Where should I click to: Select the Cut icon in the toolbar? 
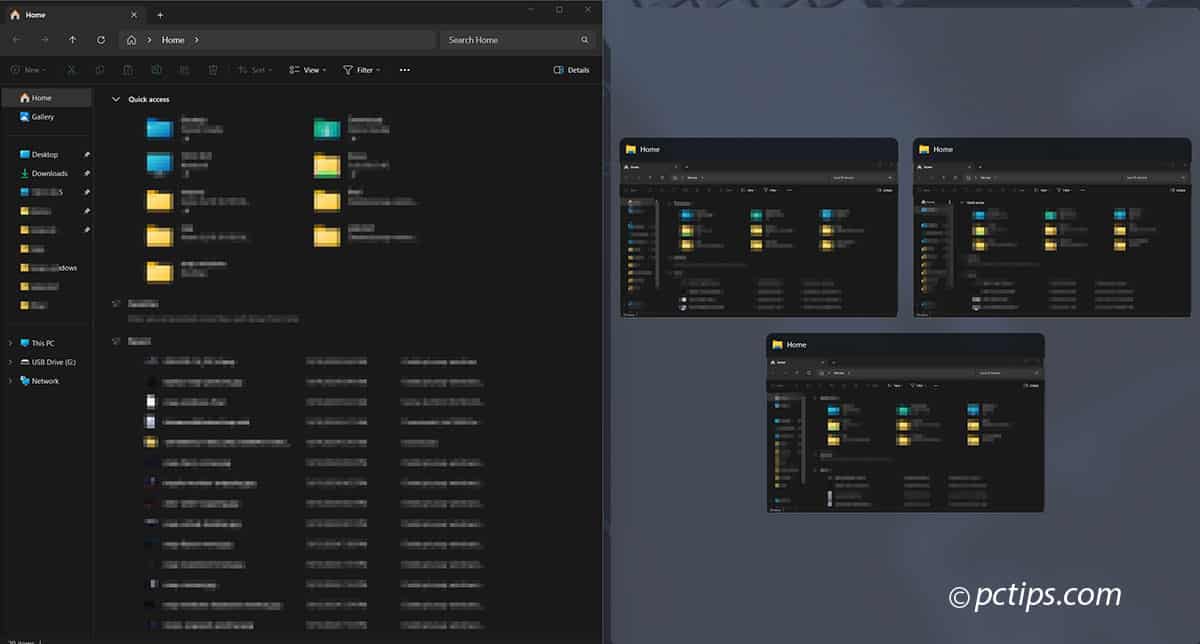pos(71,69)
